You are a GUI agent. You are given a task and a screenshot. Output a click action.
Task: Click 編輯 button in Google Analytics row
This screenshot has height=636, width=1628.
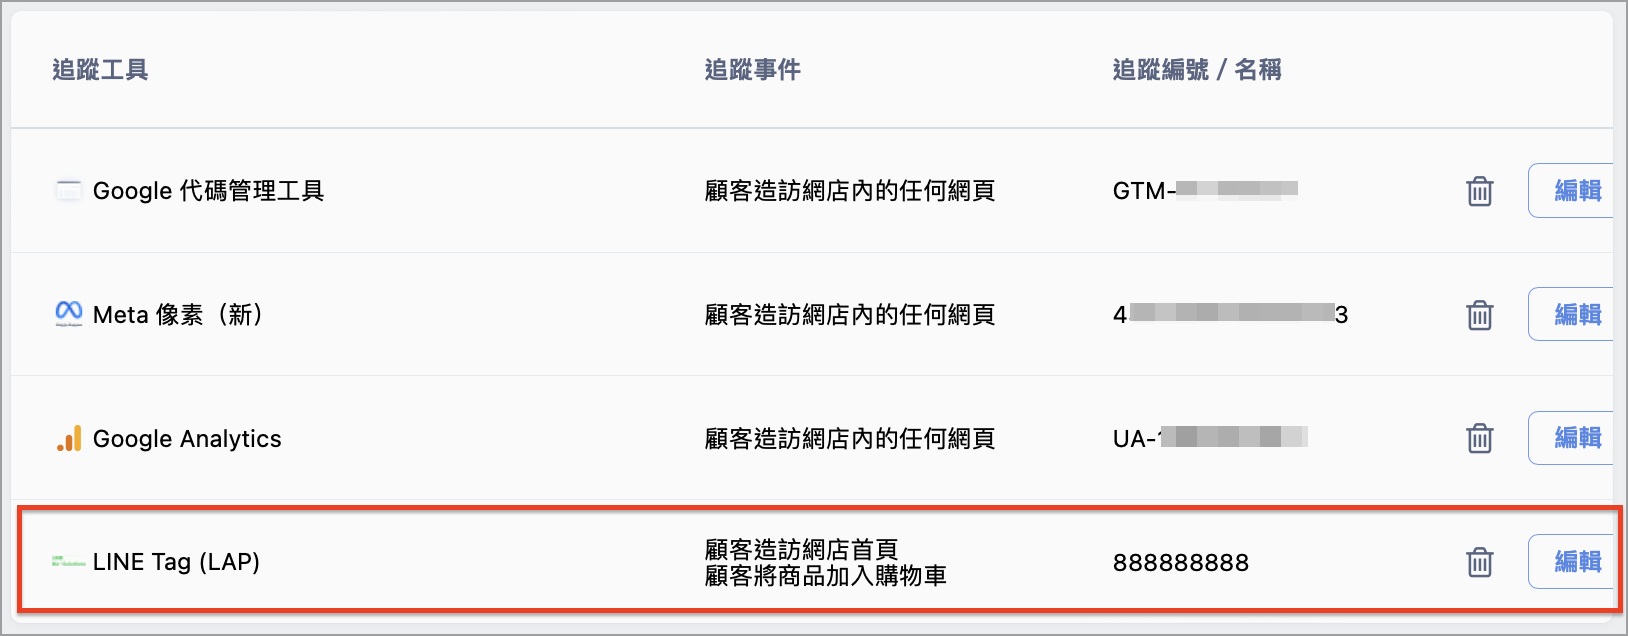[x=1572, y=438]
